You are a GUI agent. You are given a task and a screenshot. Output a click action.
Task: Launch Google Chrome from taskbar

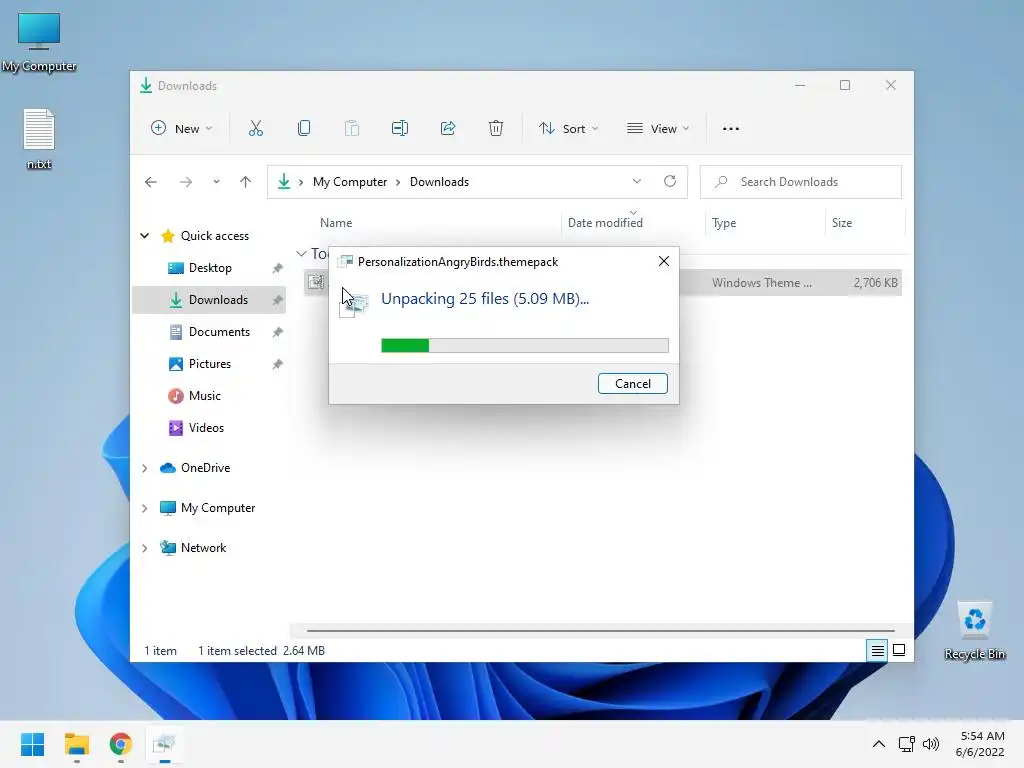click(121, 744)
